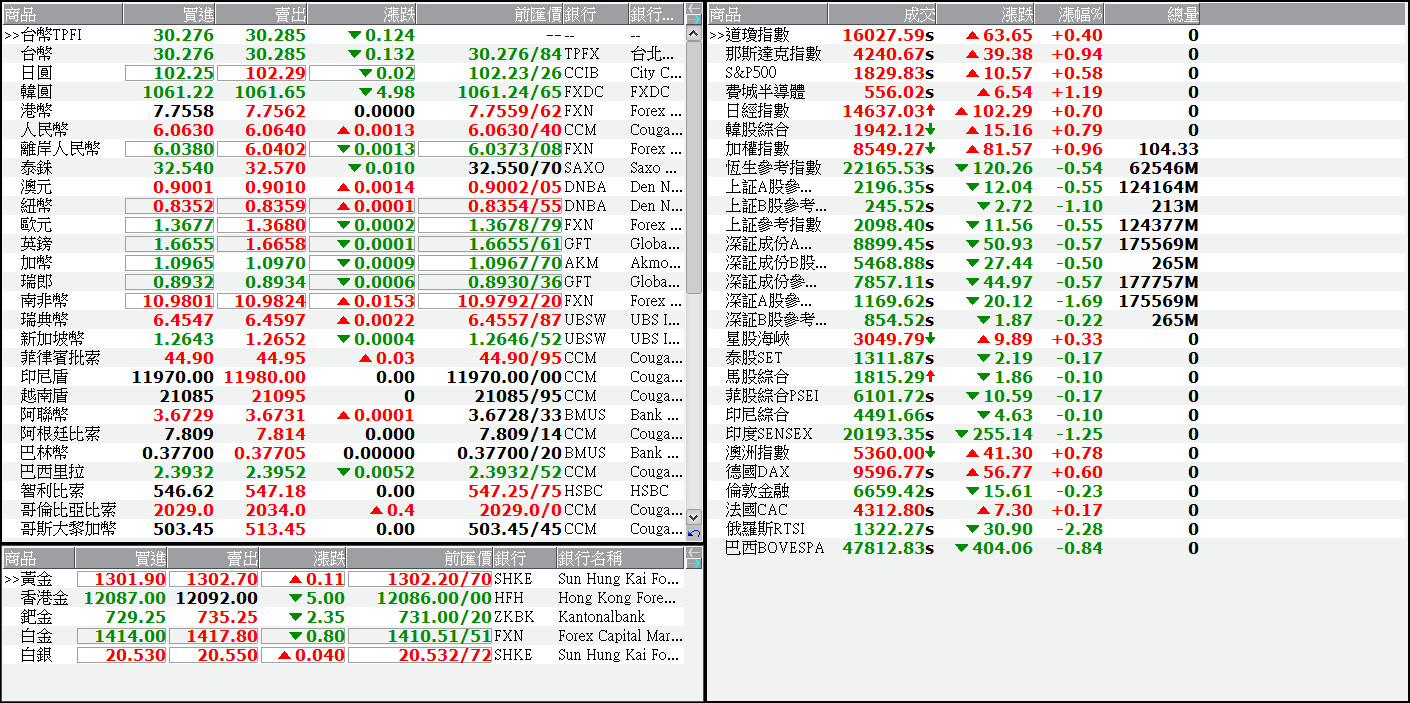The image size is (1410, 703).
Task: Click forex panel 銀行 column header
Action: [x=595, y=14]
